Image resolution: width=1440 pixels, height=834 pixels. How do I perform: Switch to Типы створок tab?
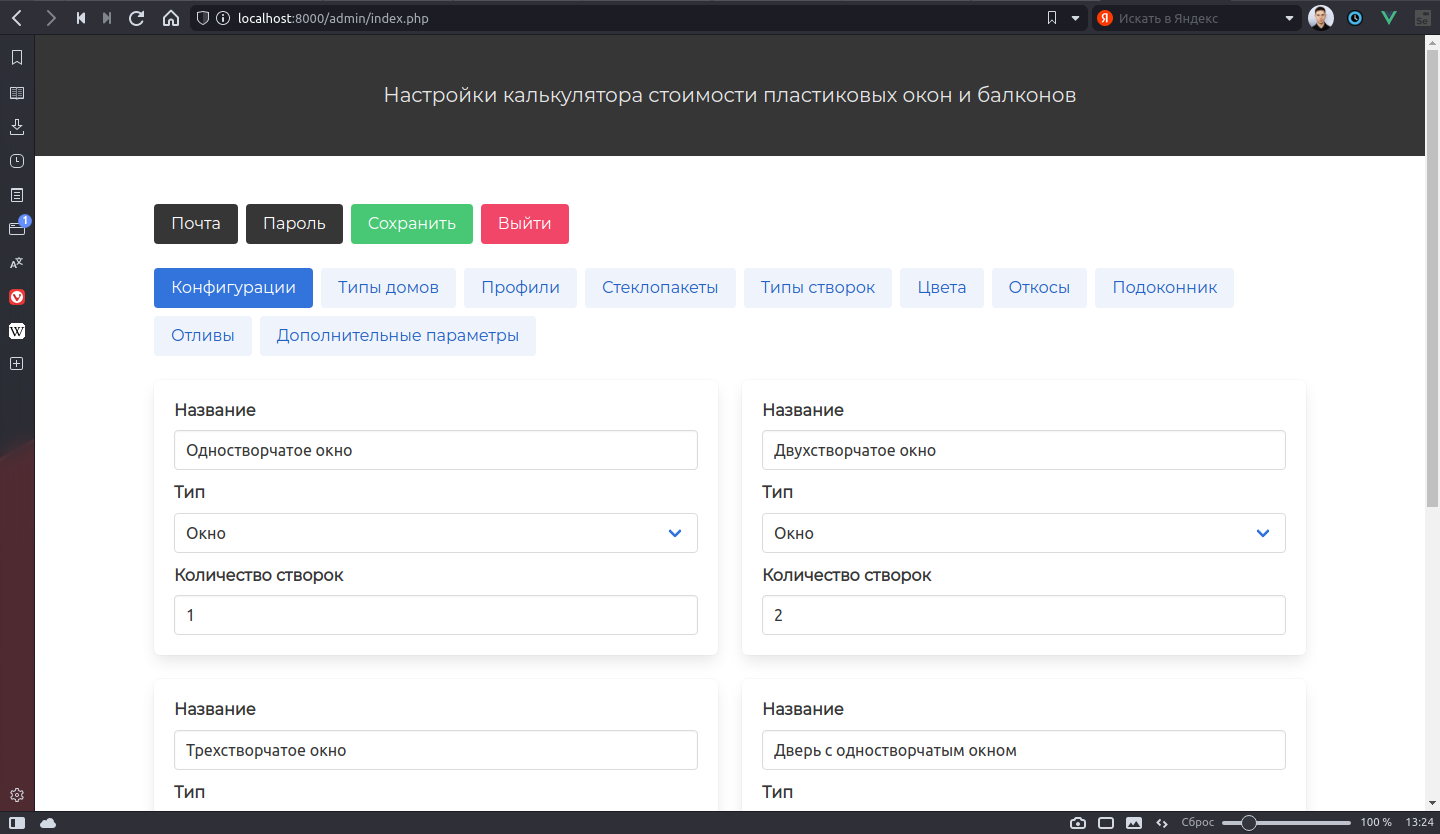[x=817, y=288]
